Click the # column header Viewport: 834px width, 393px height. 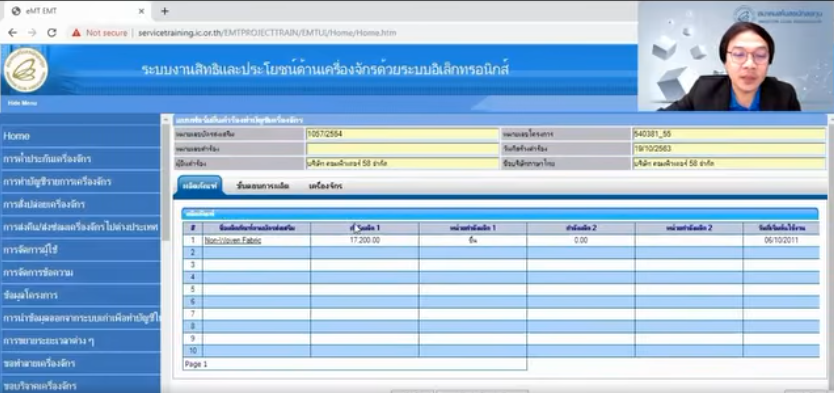point(193,228)
